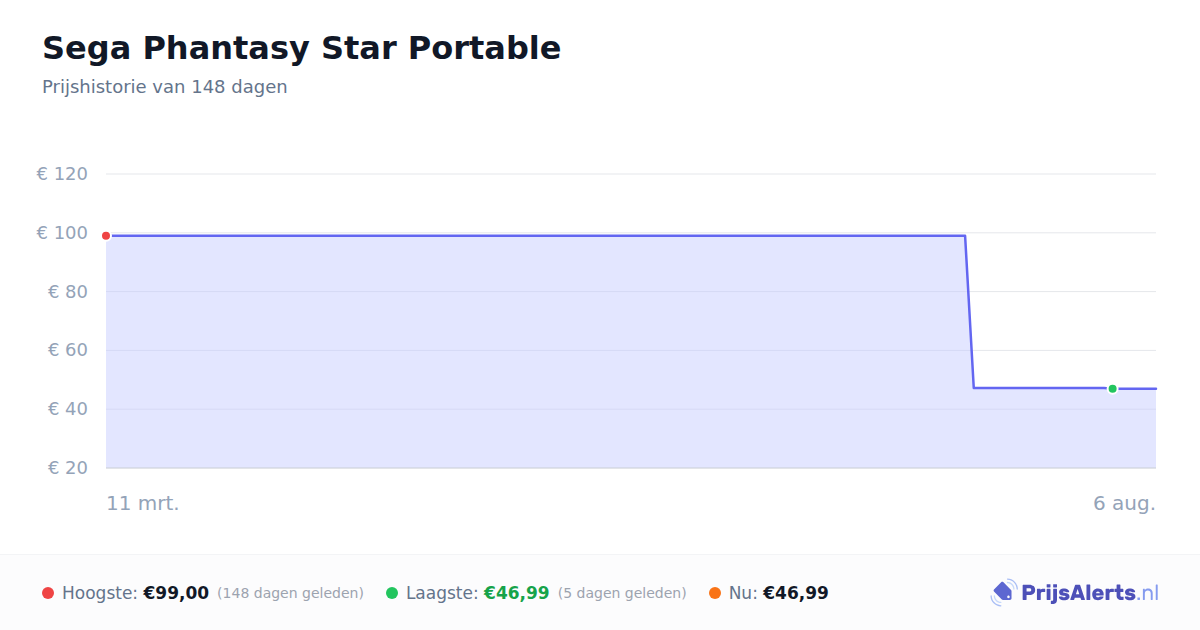
Task: Click the € 80 axis label
Action: (68, 292)
